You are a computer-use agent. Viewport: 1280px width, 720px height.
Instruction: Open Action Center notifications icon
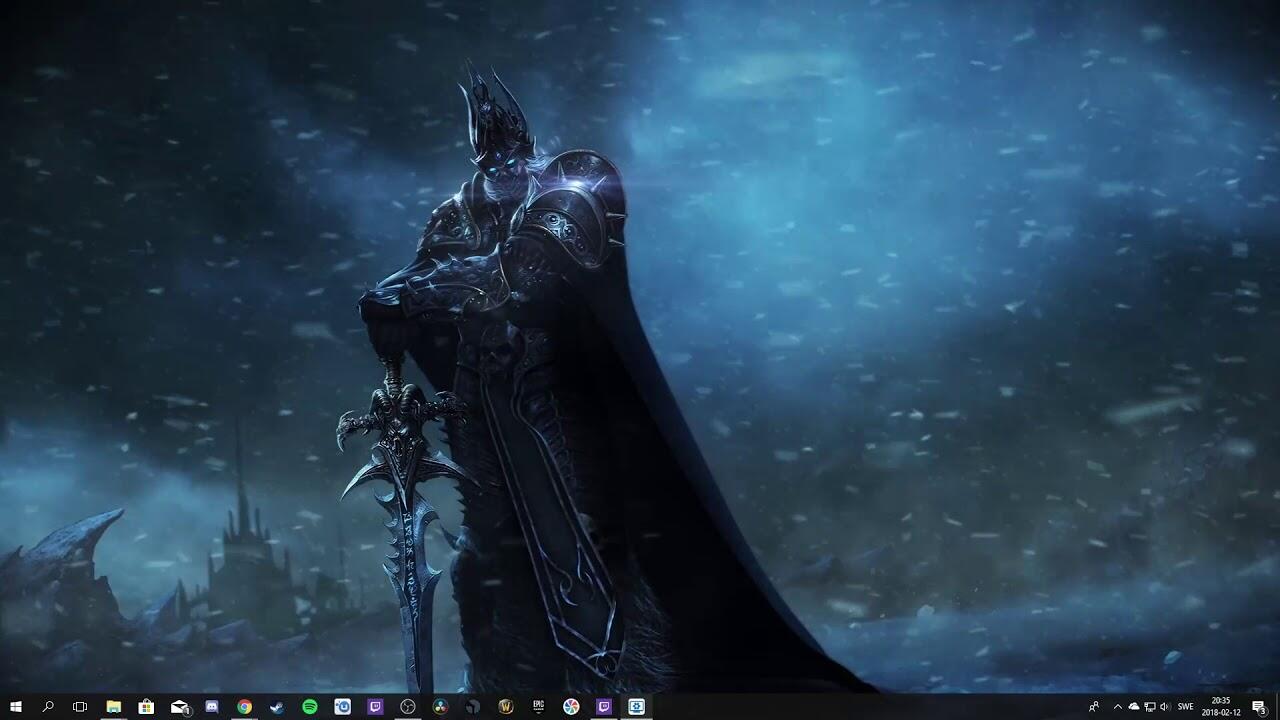[x=1258, y=707]
